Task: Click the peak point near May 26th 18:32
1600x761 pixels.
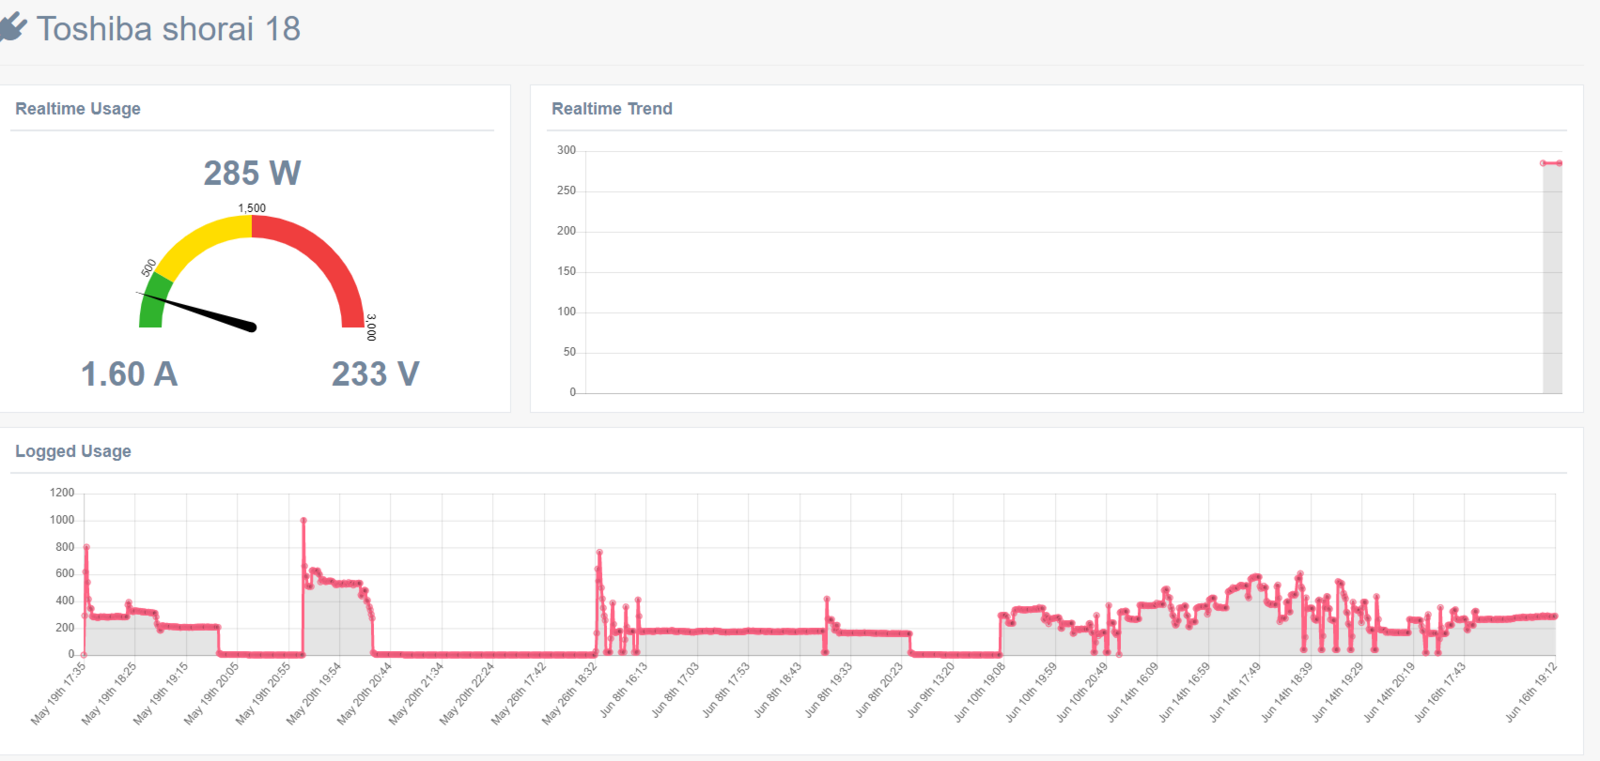Action: [599, 552]
